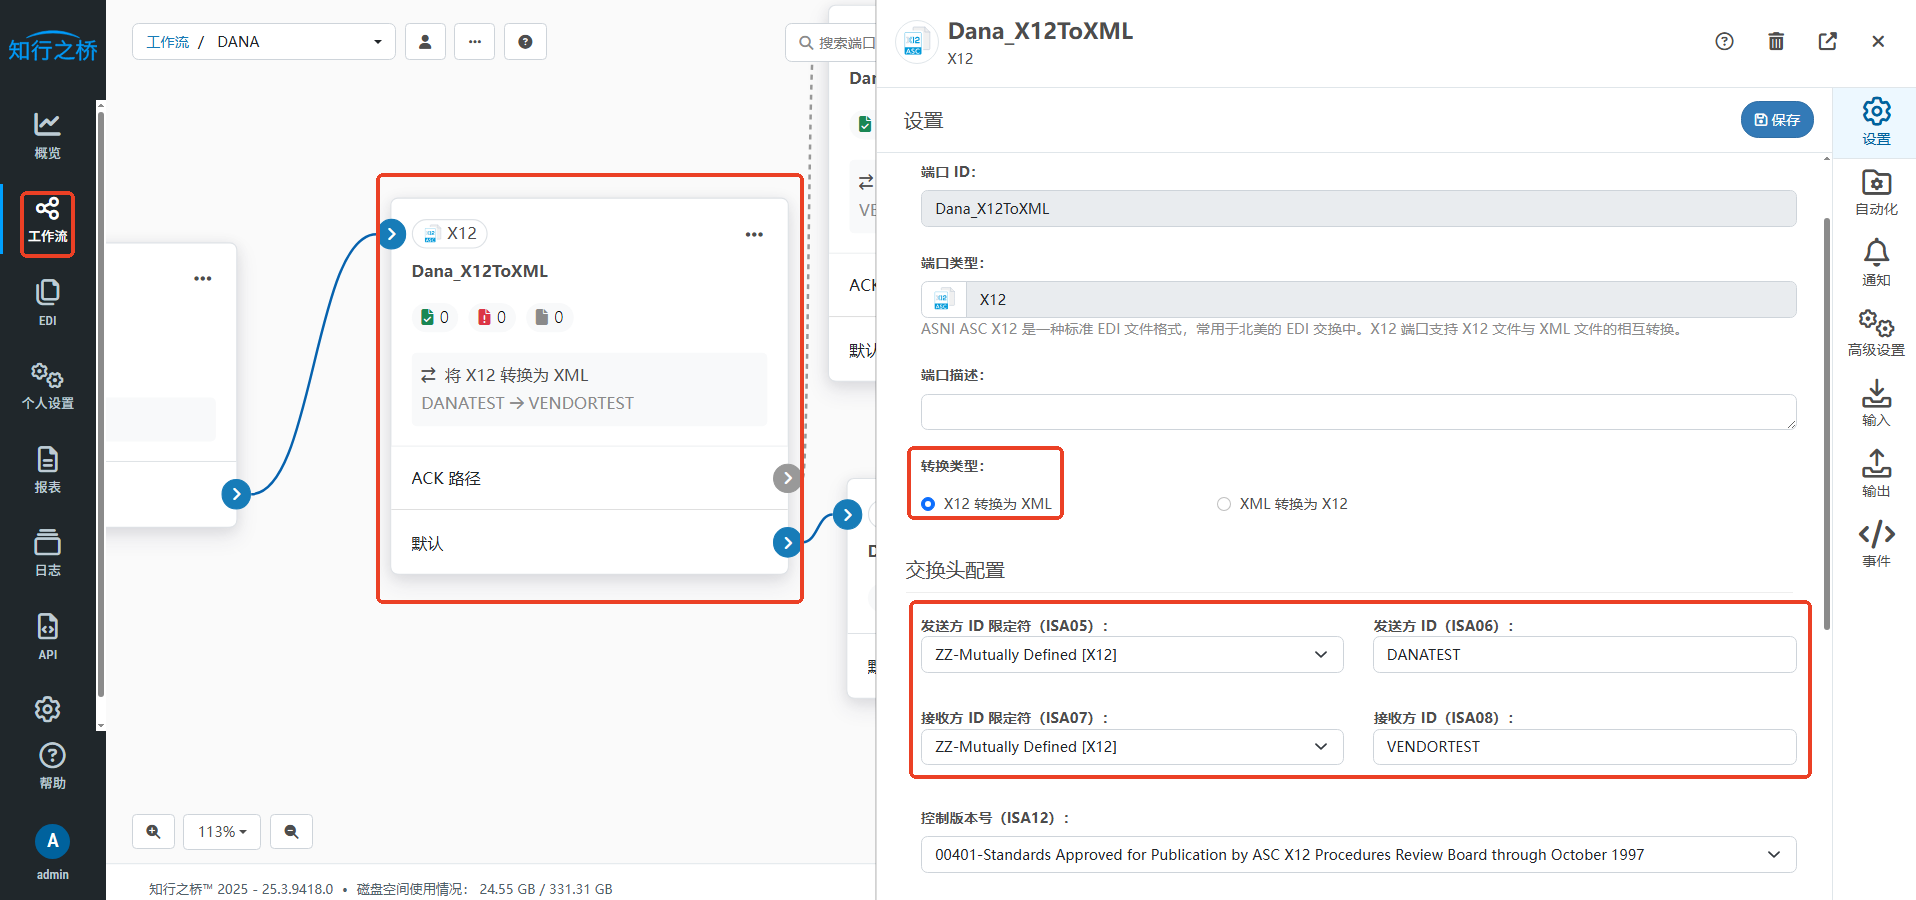The height and width of the screenshot is (900, 1916).
Task: Select the XML 转换为 X12 radio button
Action: [x=1224, y=504]
